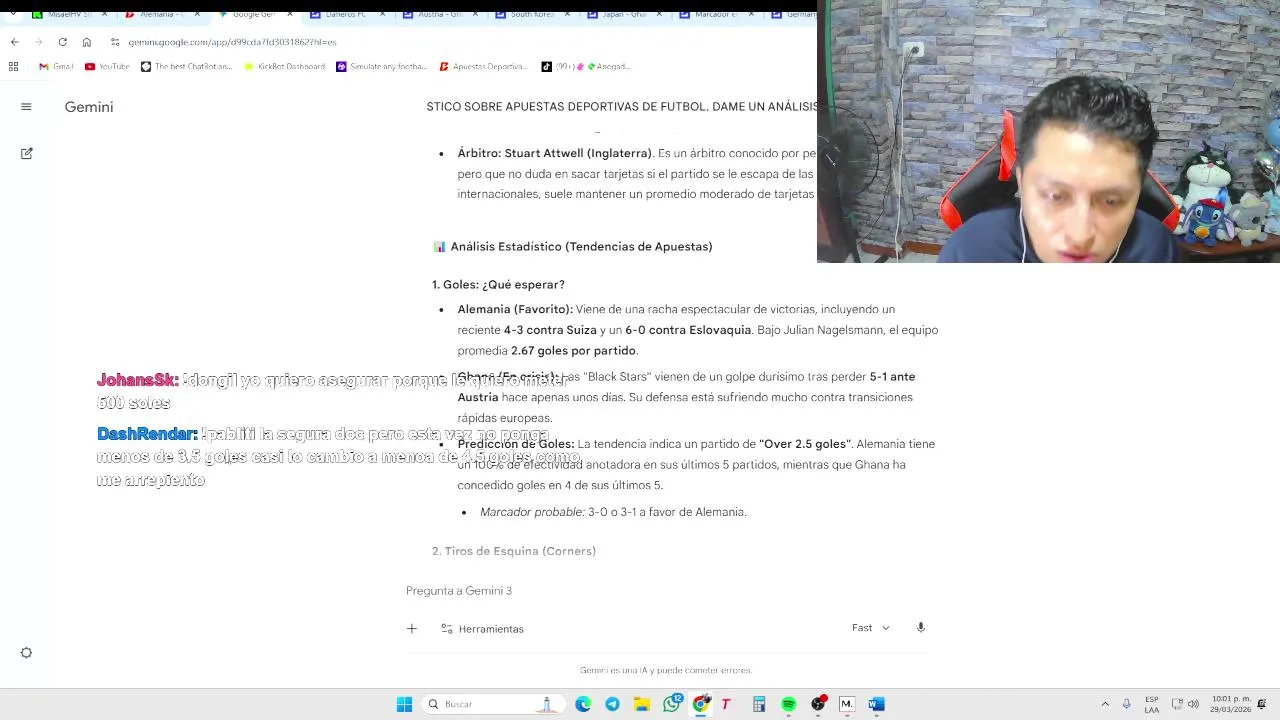Click 'Árbitro: Stuart Attwell' text
This screenshot has width=1280, height=720.
(x=555, y=154)
